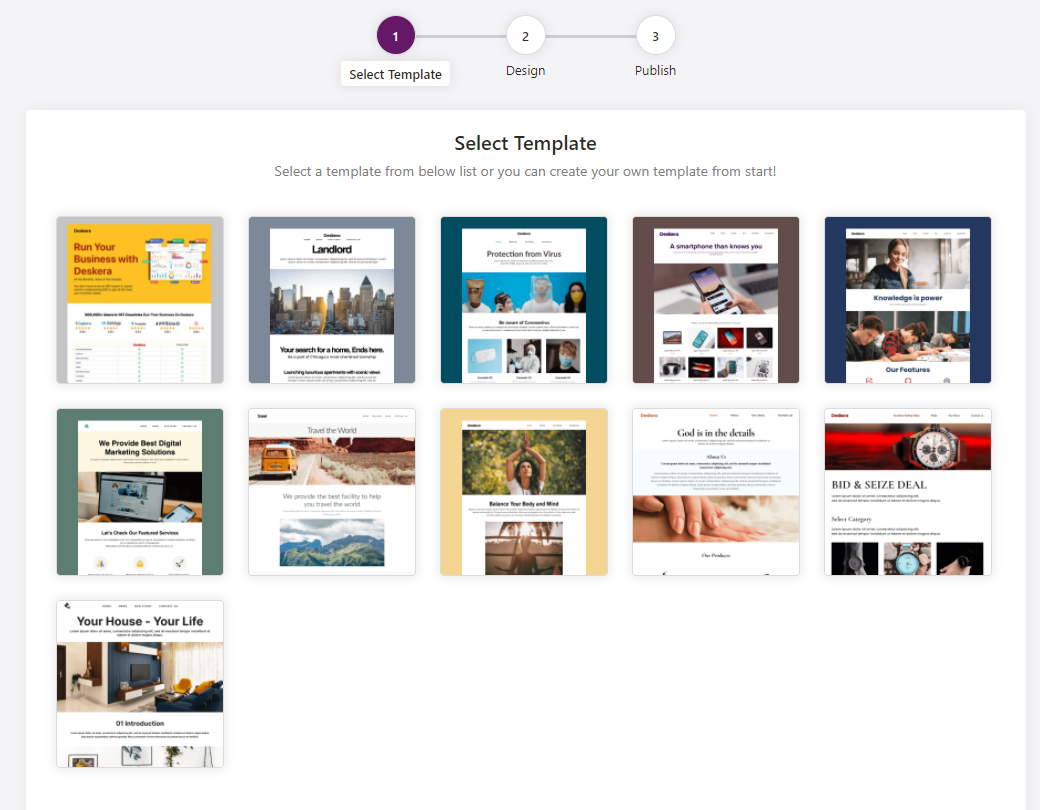Select the Knowledge is power template
Viewport: 1040px width, 810px height.
908,300
